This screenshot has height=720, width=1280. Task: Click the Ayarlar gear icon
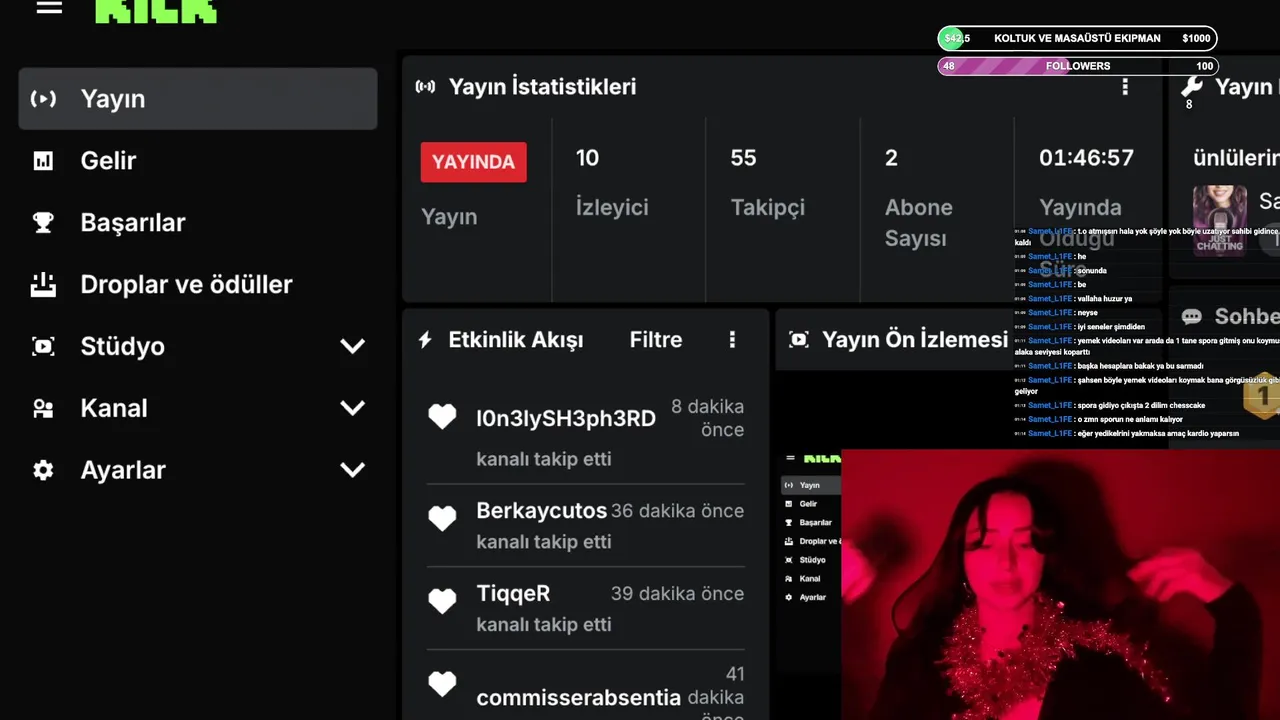click(43, 470)
